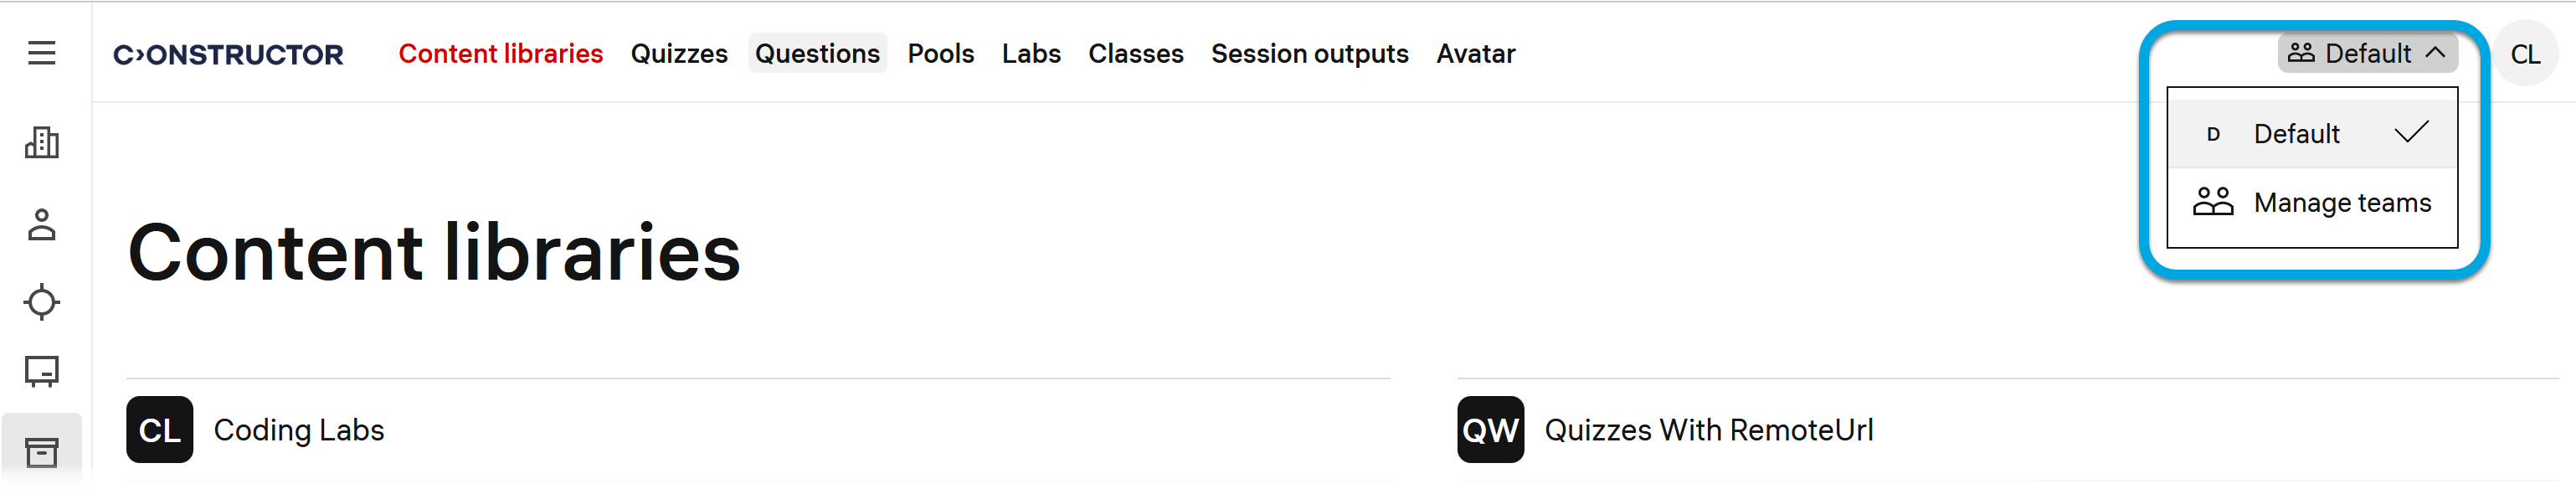
Task: Switch to the Classes tab
Action: click(1135, 54)
